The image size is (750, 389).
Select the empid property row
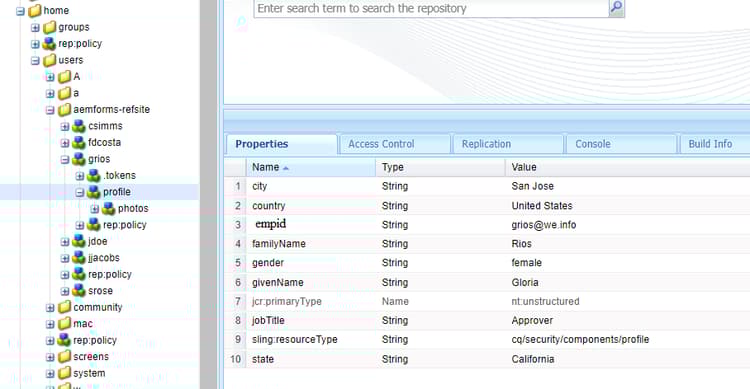(487, 224)
